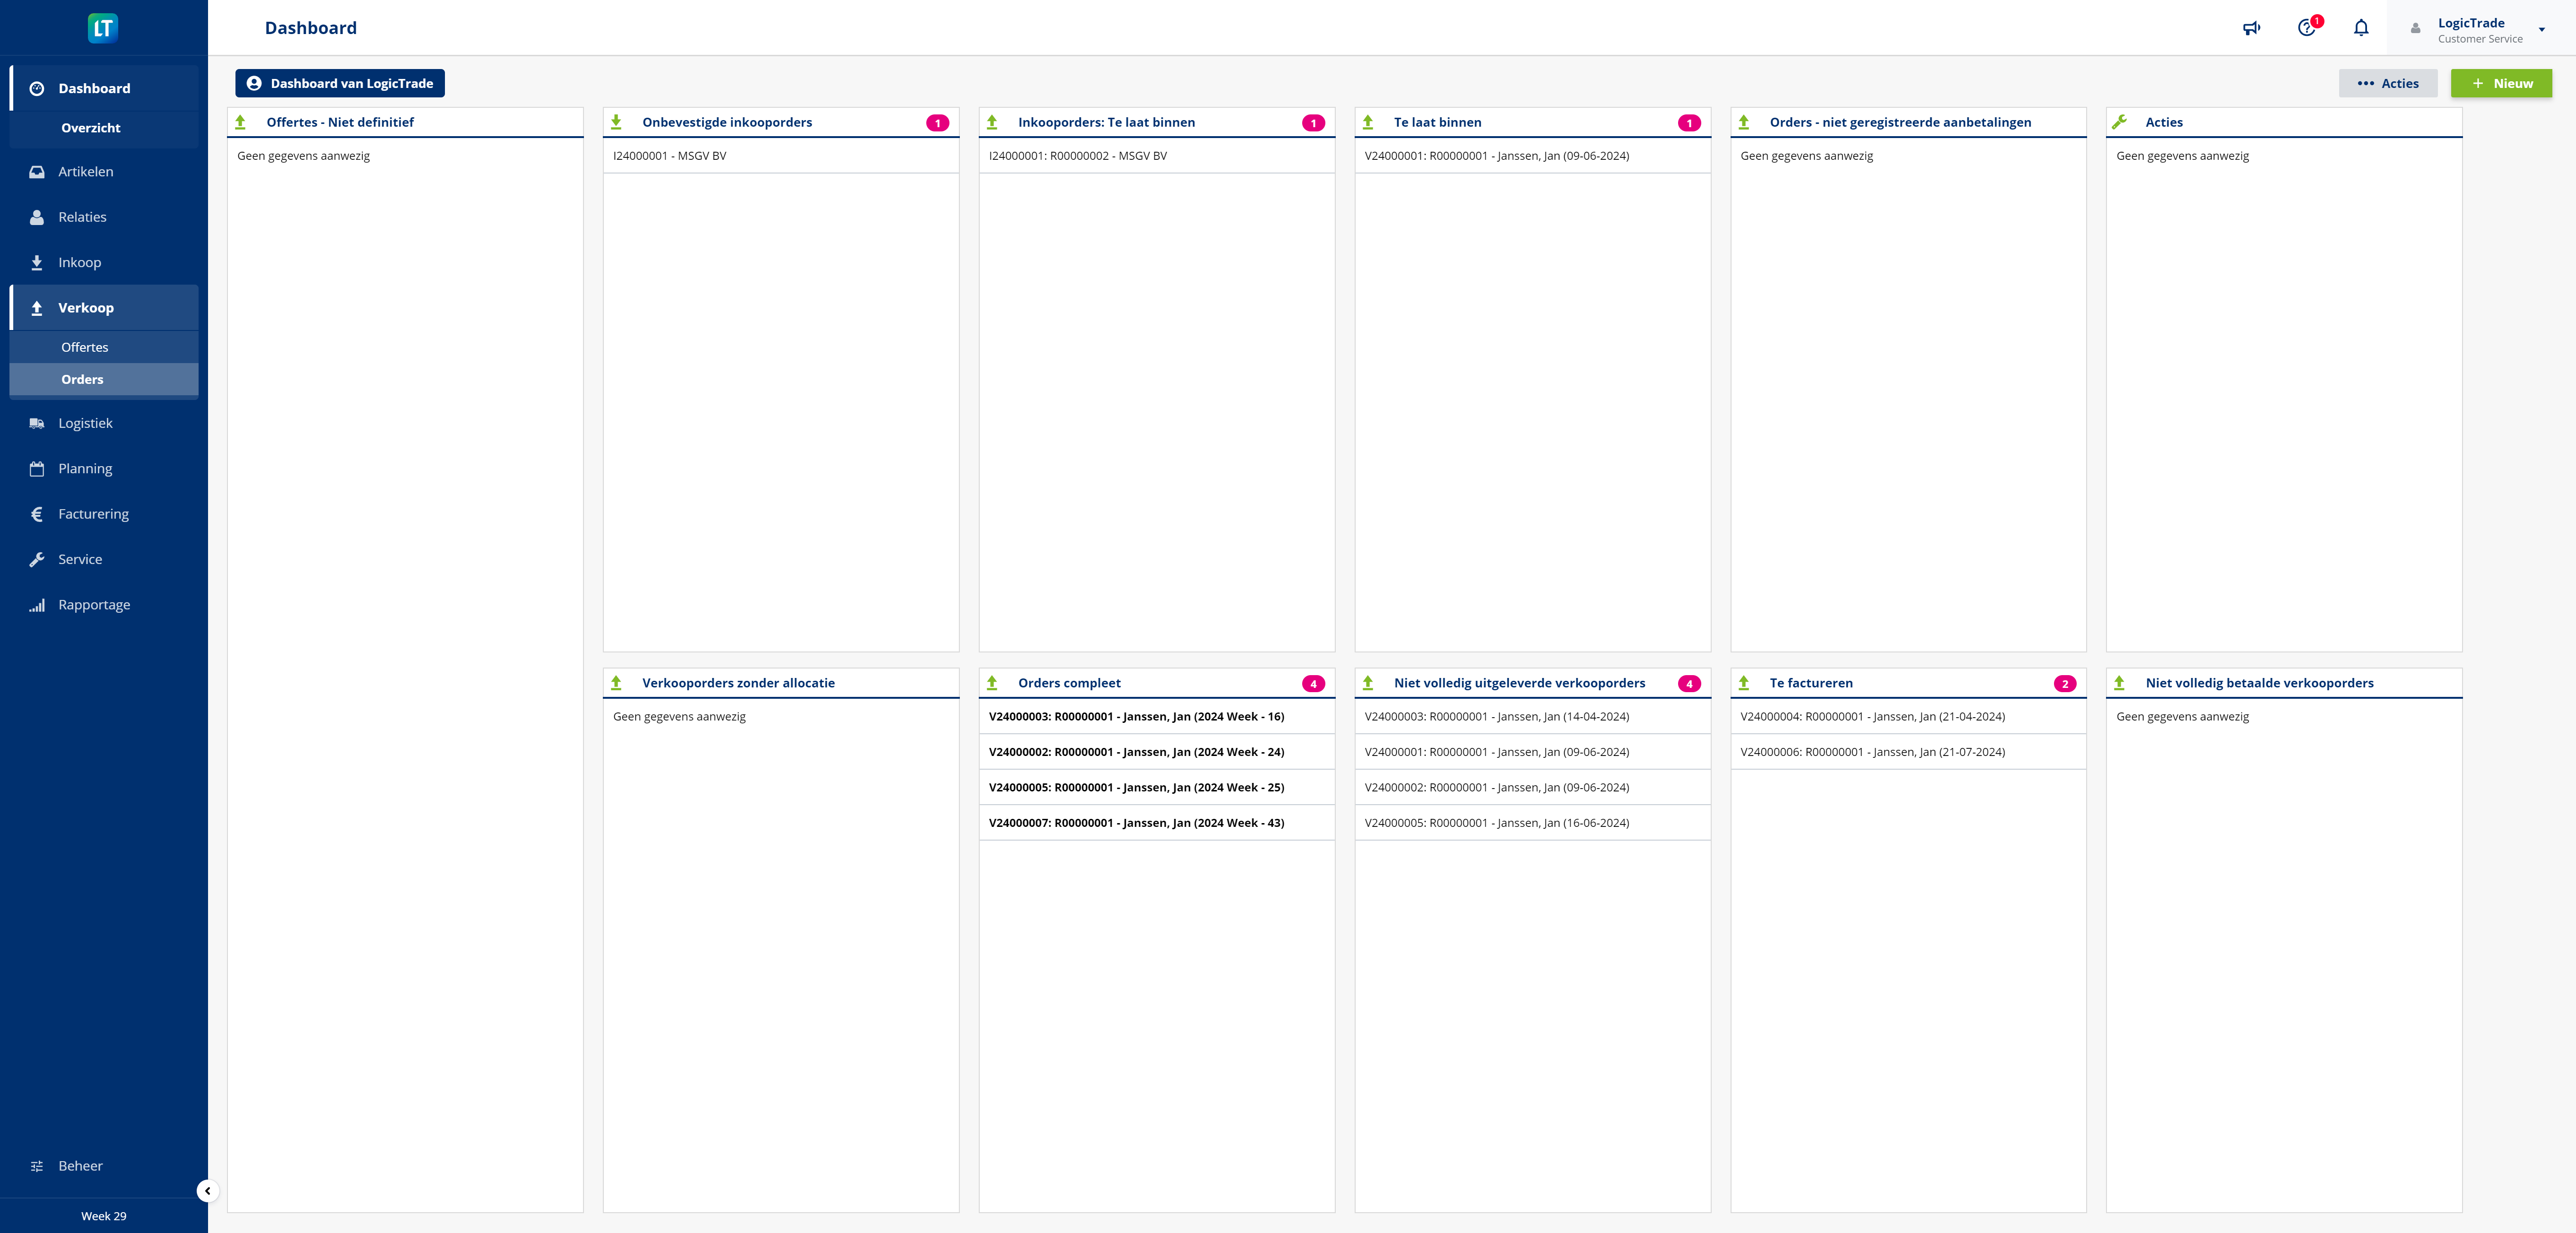The width and height of the screenshot is (2576, 1233).
Task: Open order V24000002 Week - 24 row
Action: 1157,752
